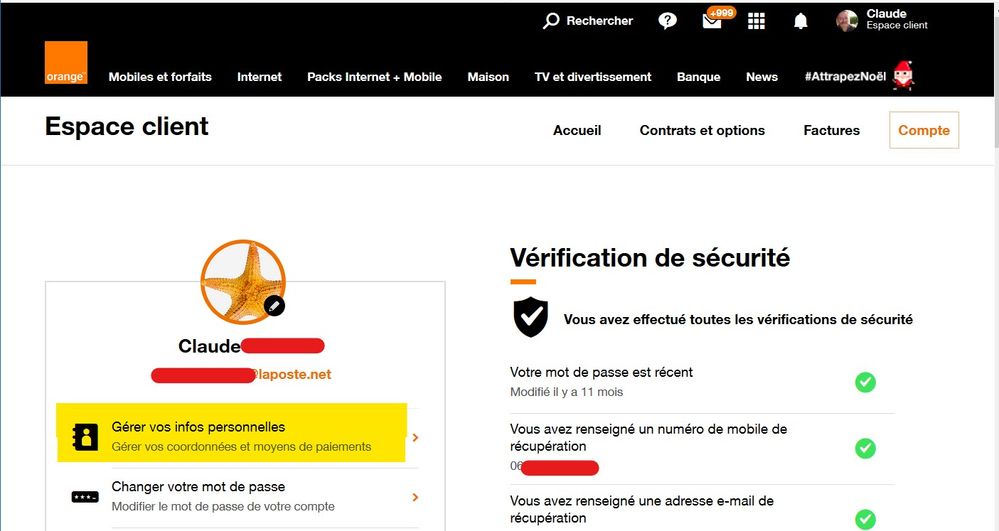Click the Claude account avatar in header
The width and height of the screenshot is (999, 531).
(847, 21)
